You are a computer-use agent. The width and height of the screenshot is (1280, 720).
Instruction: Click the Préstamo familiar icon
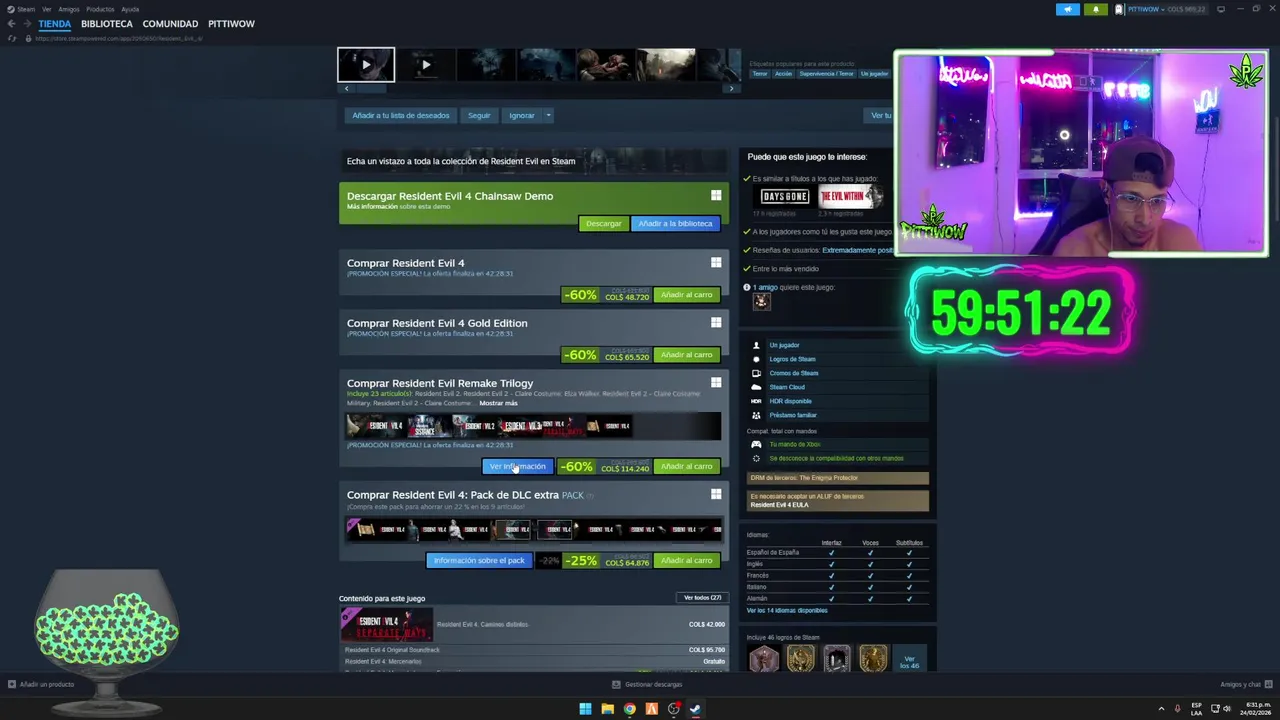756,415
